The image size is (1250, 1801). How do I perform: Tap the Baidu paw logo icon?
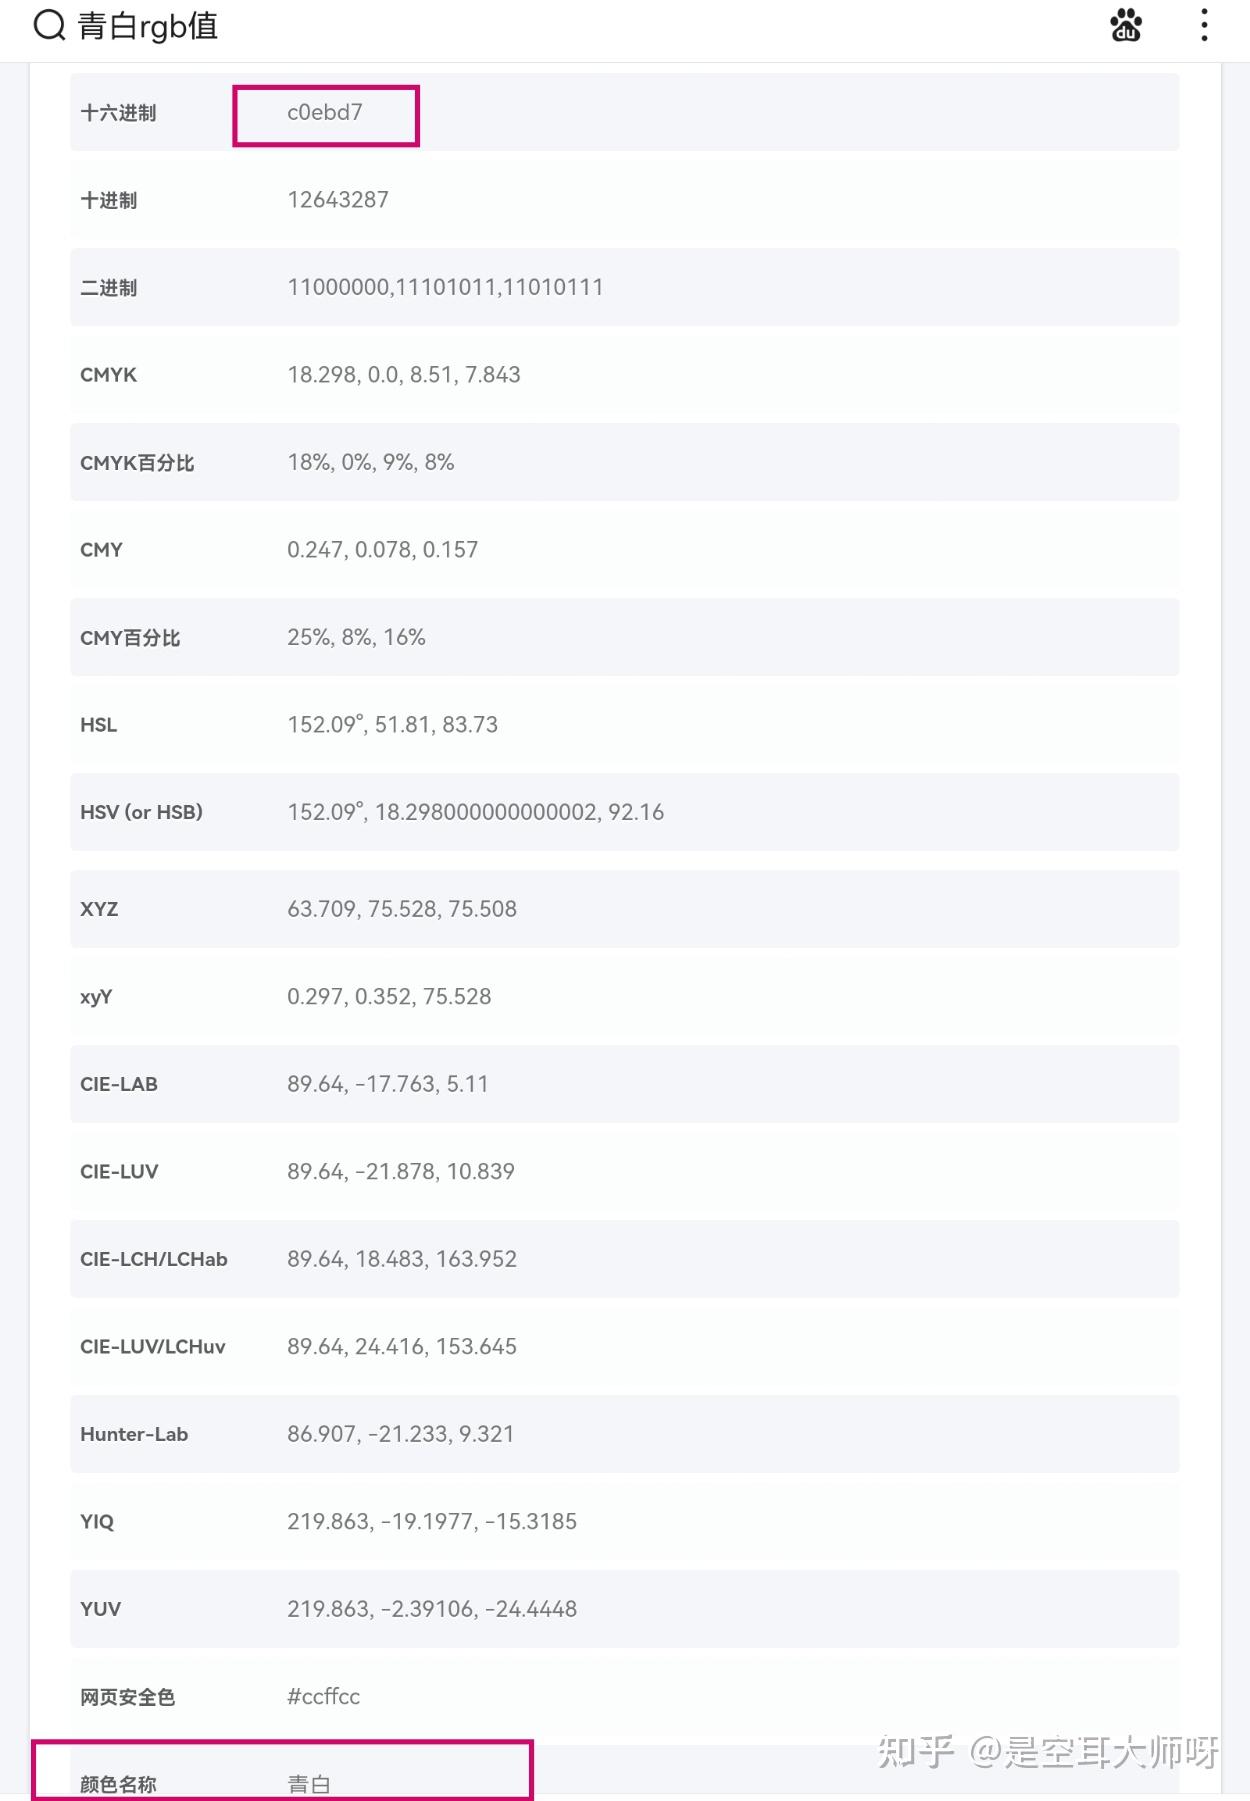(x=1126, y=26)
